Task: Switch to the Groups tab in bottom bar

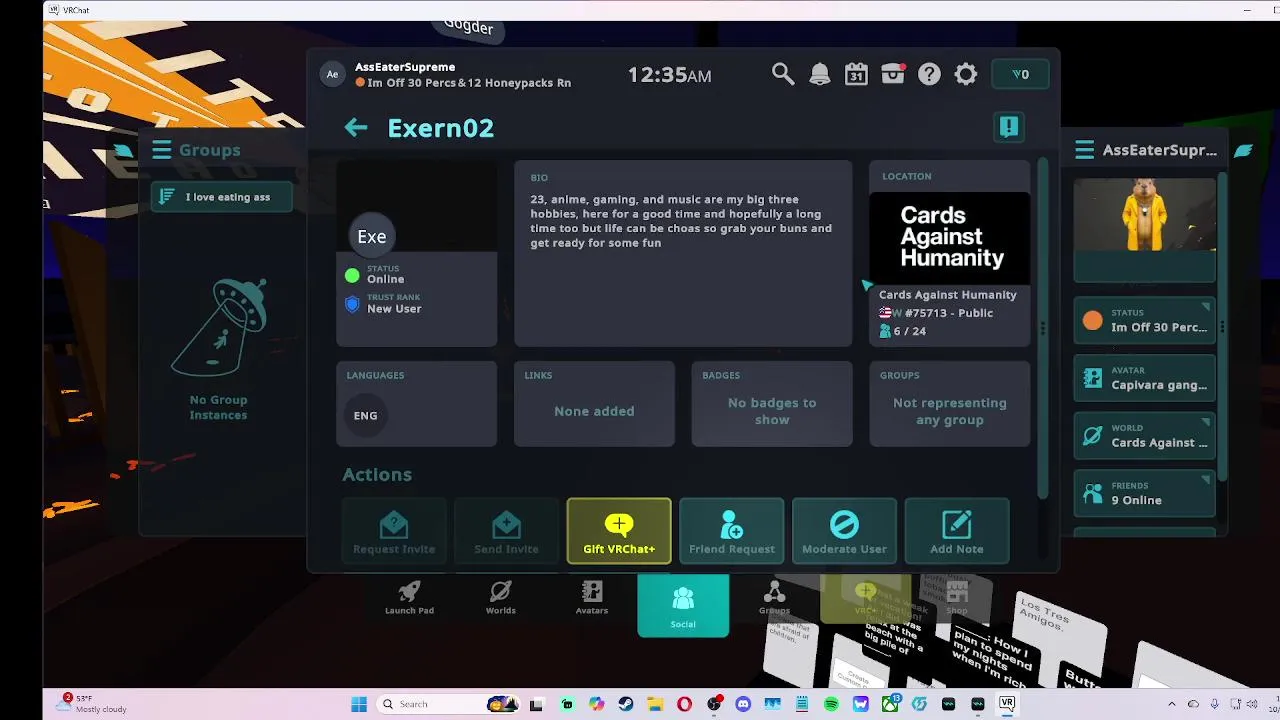Action: tap(774, 598)
